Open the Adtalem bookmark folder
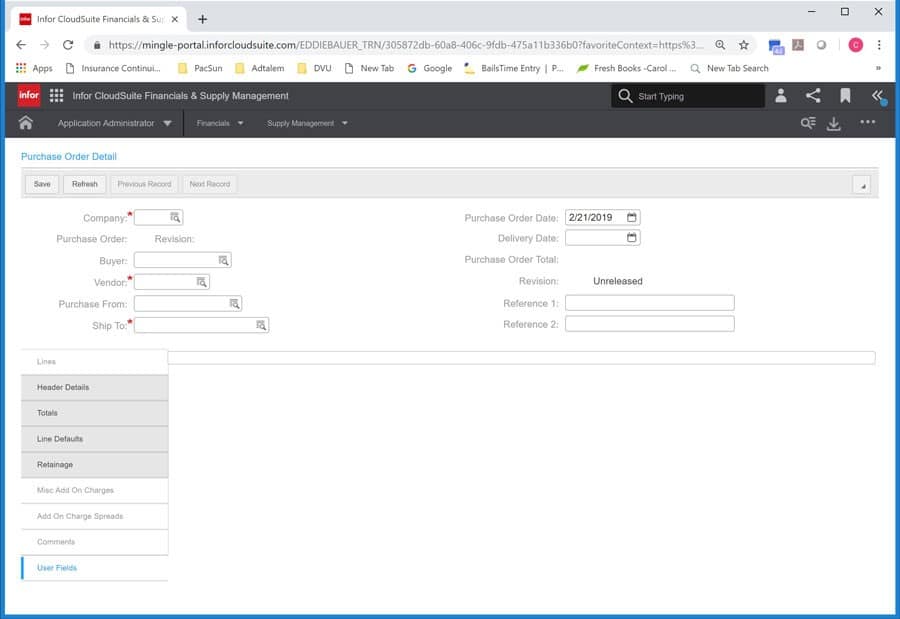This screenshot has width=900, height=619. [259, 68]
